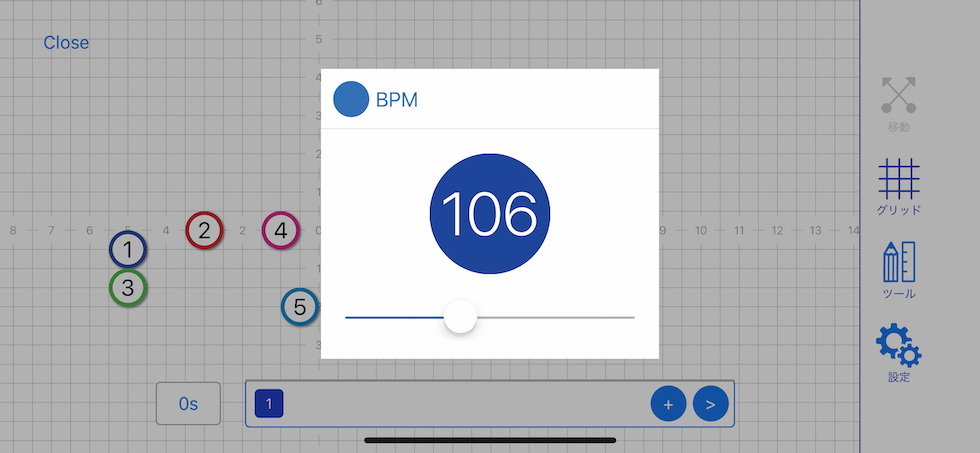980x453 pixels.
Task: Select scene 1 thumbnail in the timeline
Action: (270, 404)
